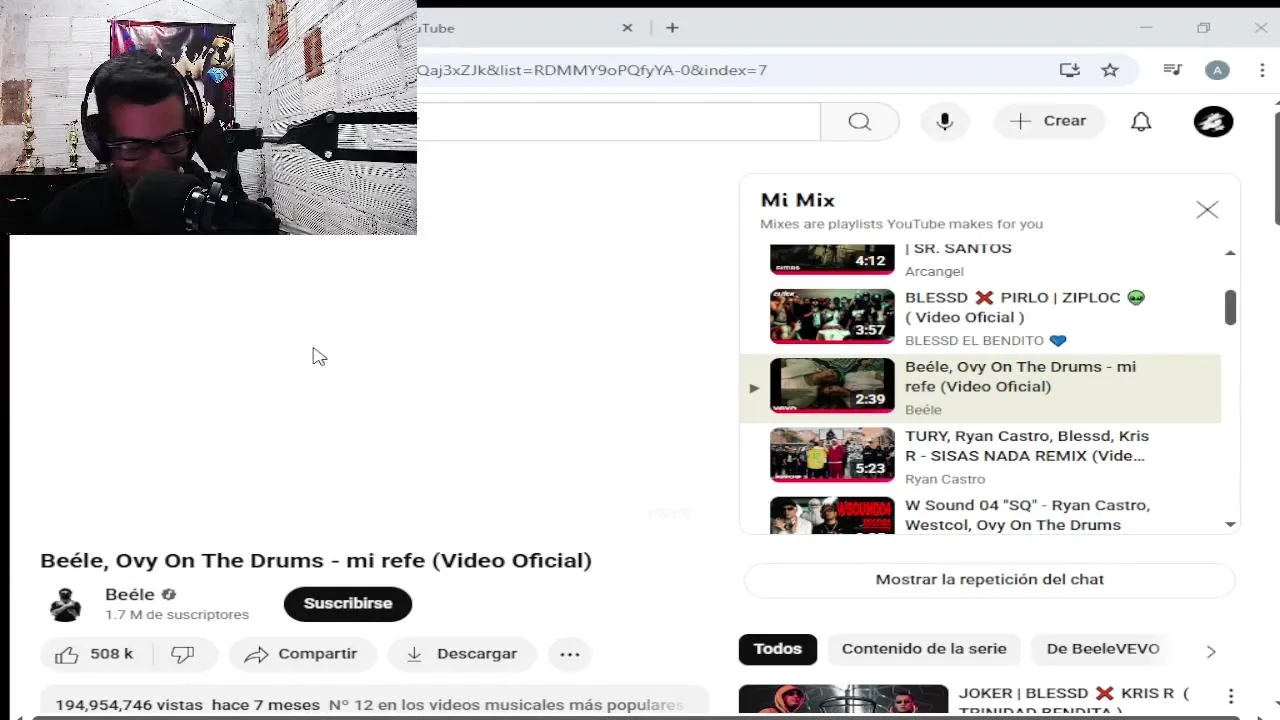Like the video with thumbs up
The width and height of the screenshot is (1280, 720).
point(95,654)
